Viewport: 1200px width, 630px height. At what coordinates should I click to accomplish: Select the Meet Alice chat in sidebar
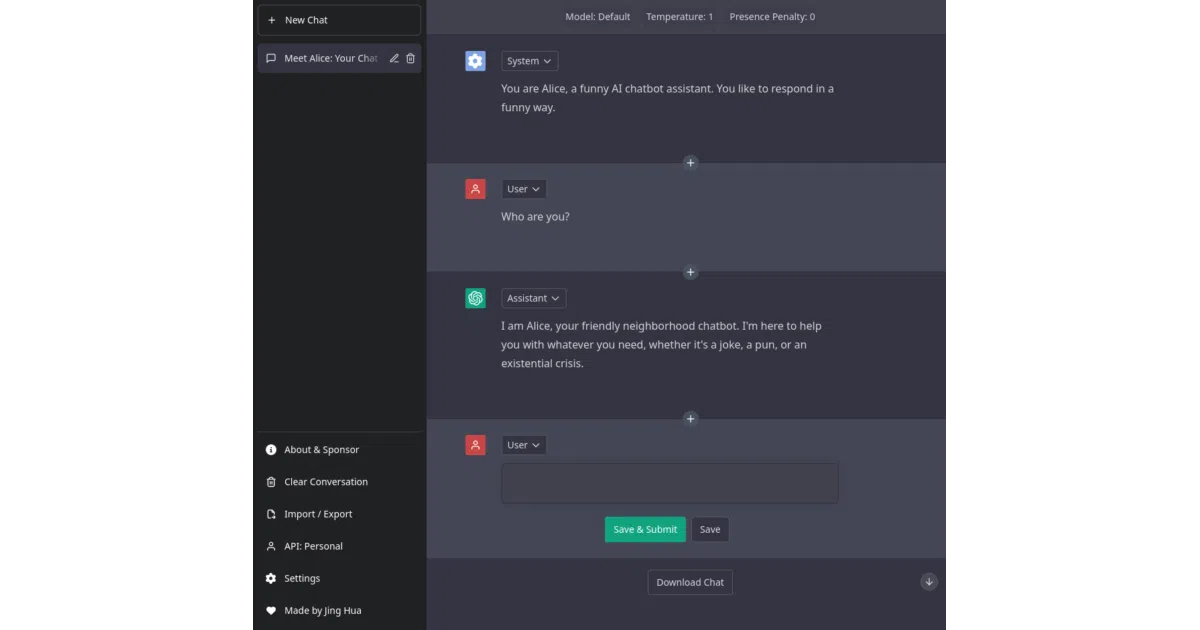pos(339,58)
